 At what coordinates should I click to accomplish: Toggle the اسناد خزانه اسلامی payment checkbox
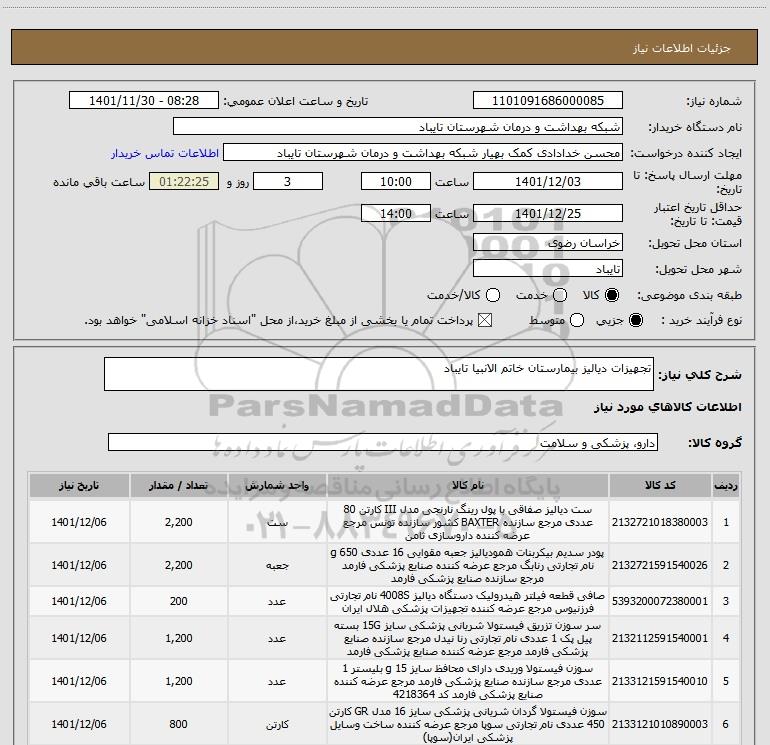(485, 320)
